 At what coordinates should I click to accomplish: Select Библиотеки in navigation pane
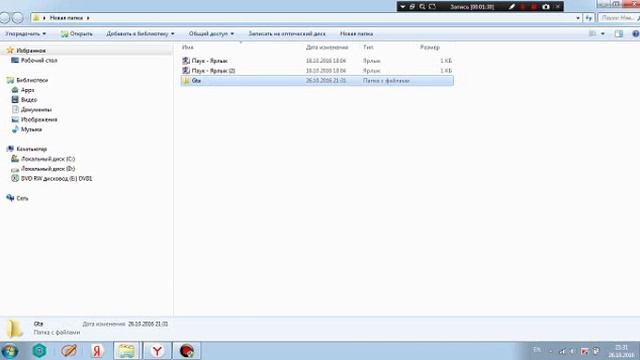tap(32, 80)
